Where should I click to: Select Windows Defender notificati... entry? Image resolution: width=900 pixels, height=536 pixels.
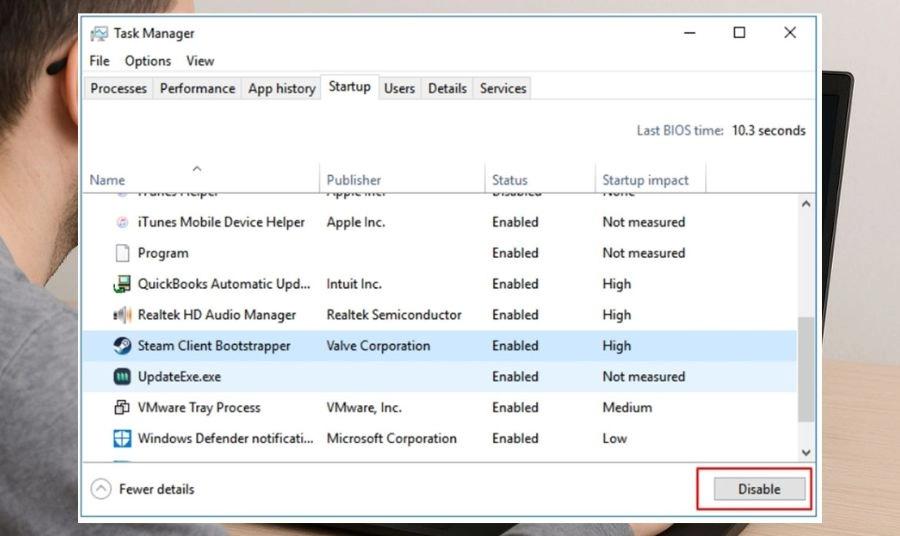pyautogui.click(x=226, y=438)
